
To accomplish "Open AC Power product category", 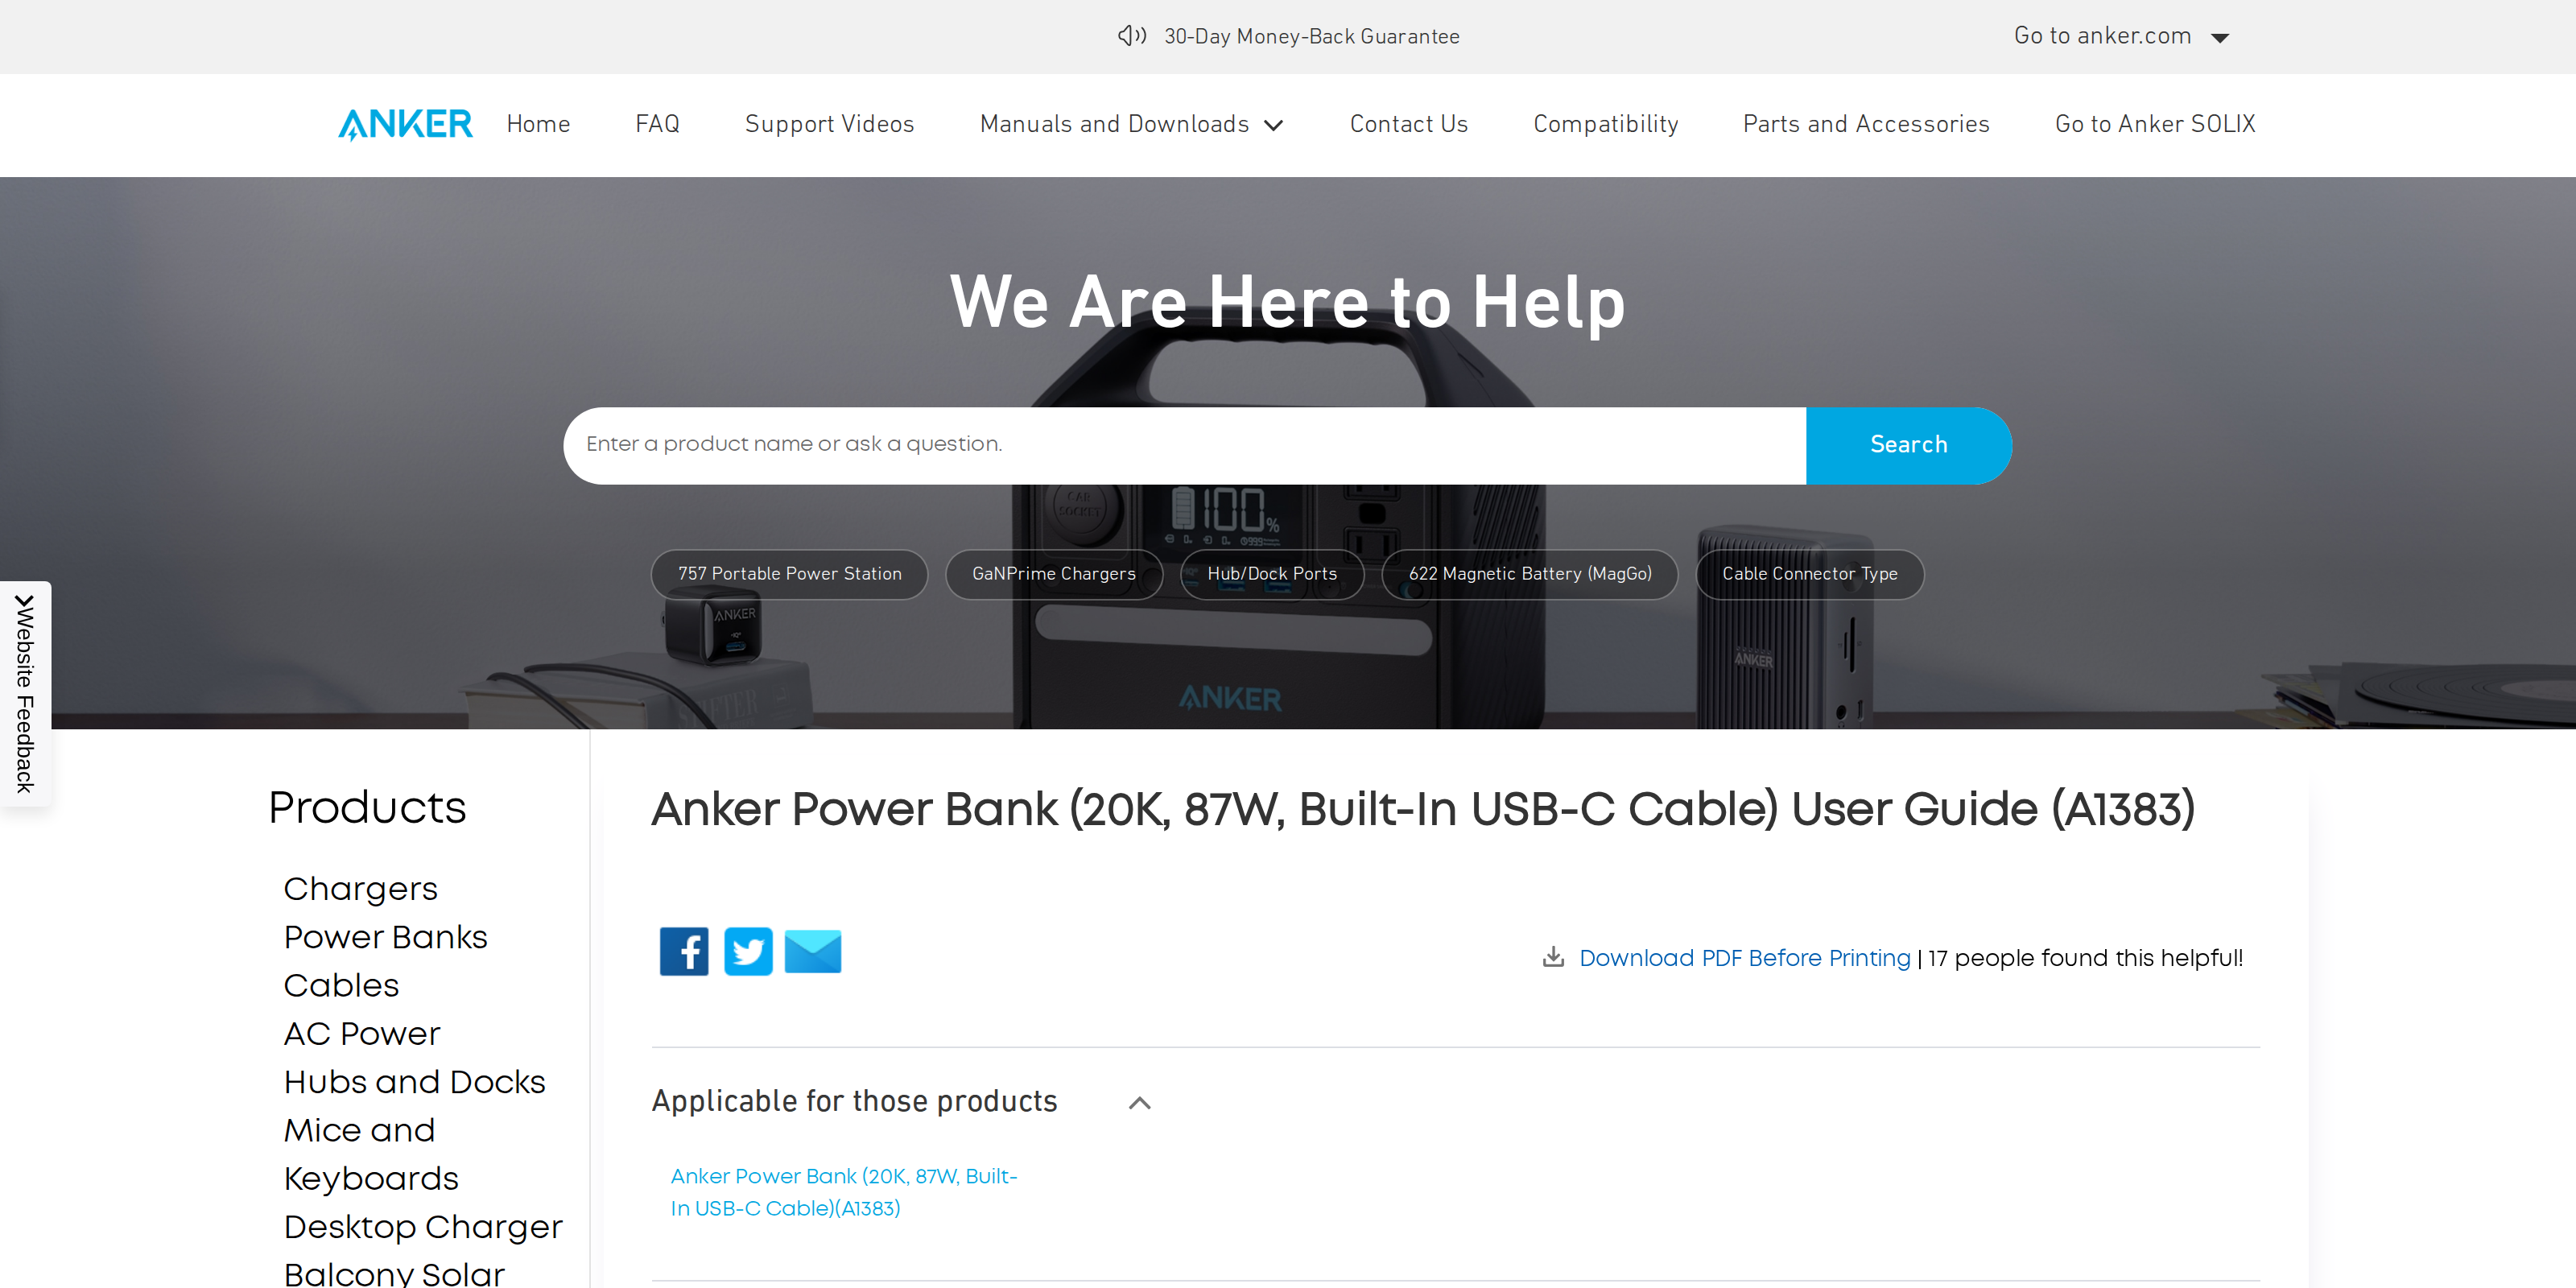I will pyautogui.click(x=362, y=1033).
